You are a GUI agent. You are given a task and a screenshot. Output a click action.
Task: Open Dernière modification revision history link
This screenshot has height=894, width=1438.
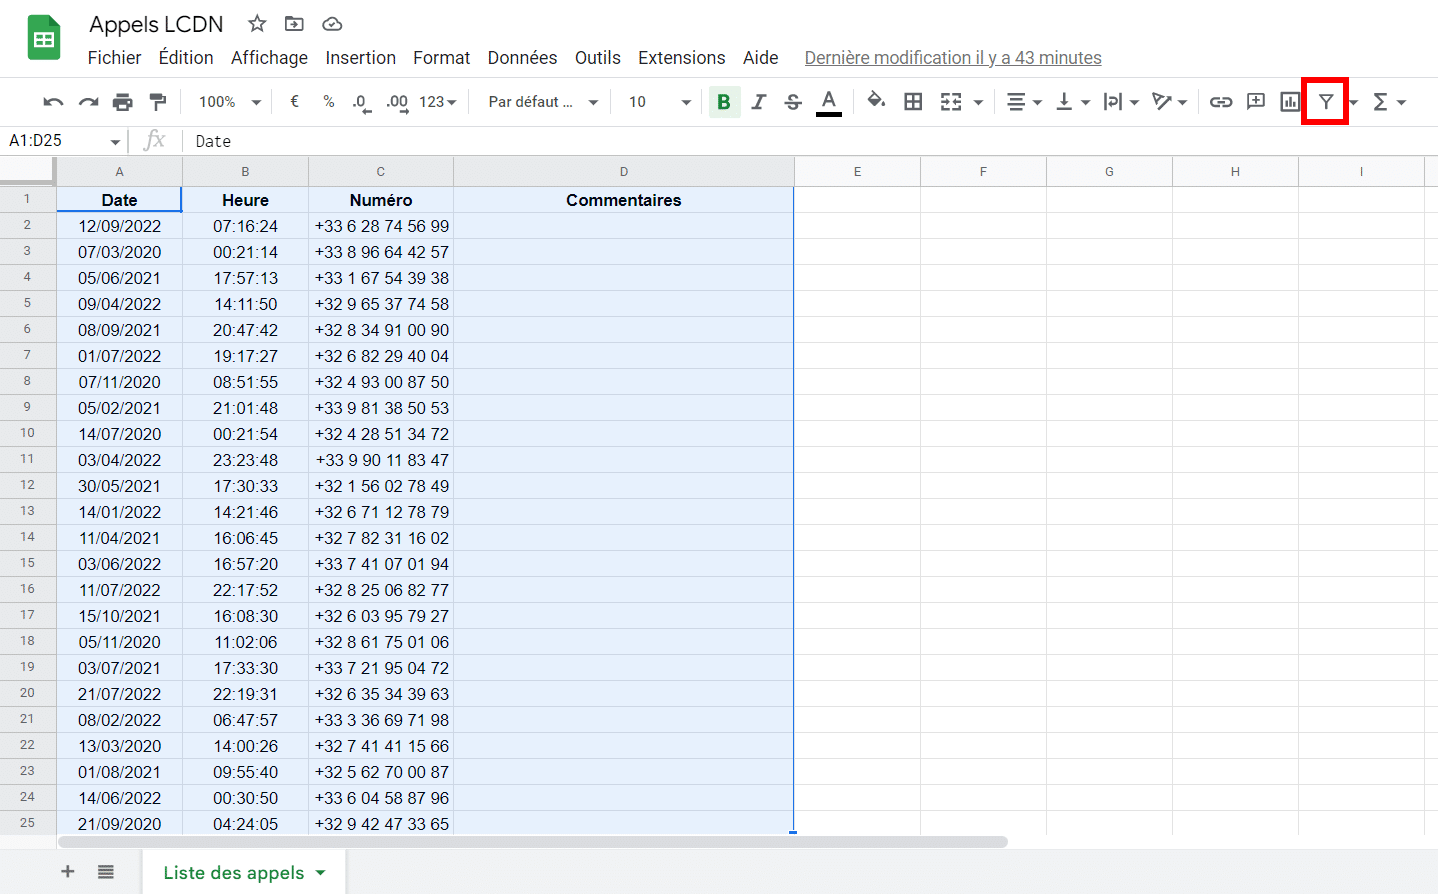click(952, 57)
